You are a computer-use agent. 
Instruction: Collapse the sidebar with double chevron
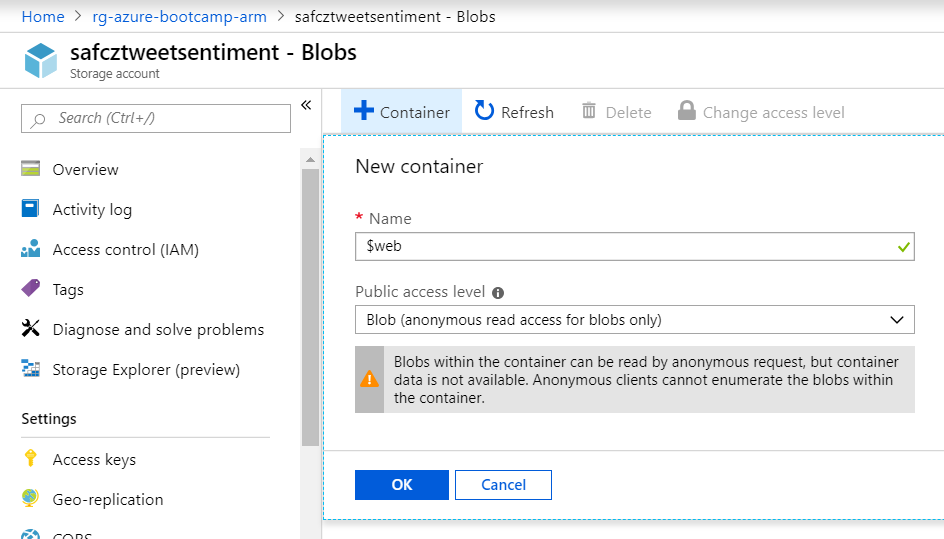click(x=306, y=105)
